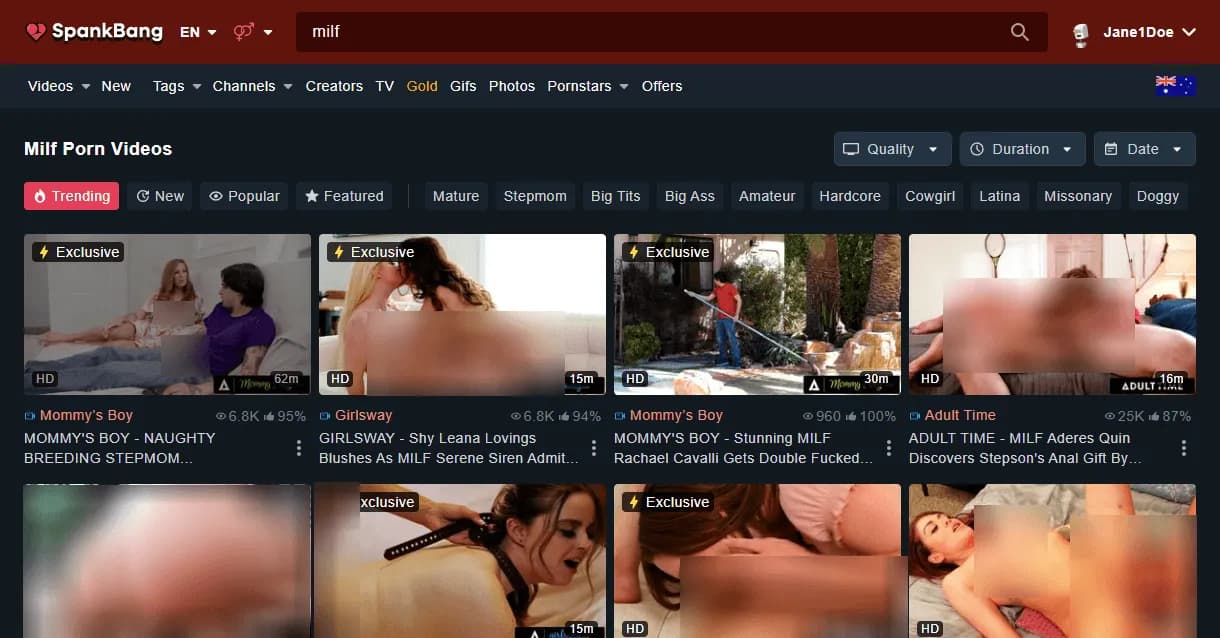
Task: Open the video thumbnail with 30m duration
Action: [757, 314]
